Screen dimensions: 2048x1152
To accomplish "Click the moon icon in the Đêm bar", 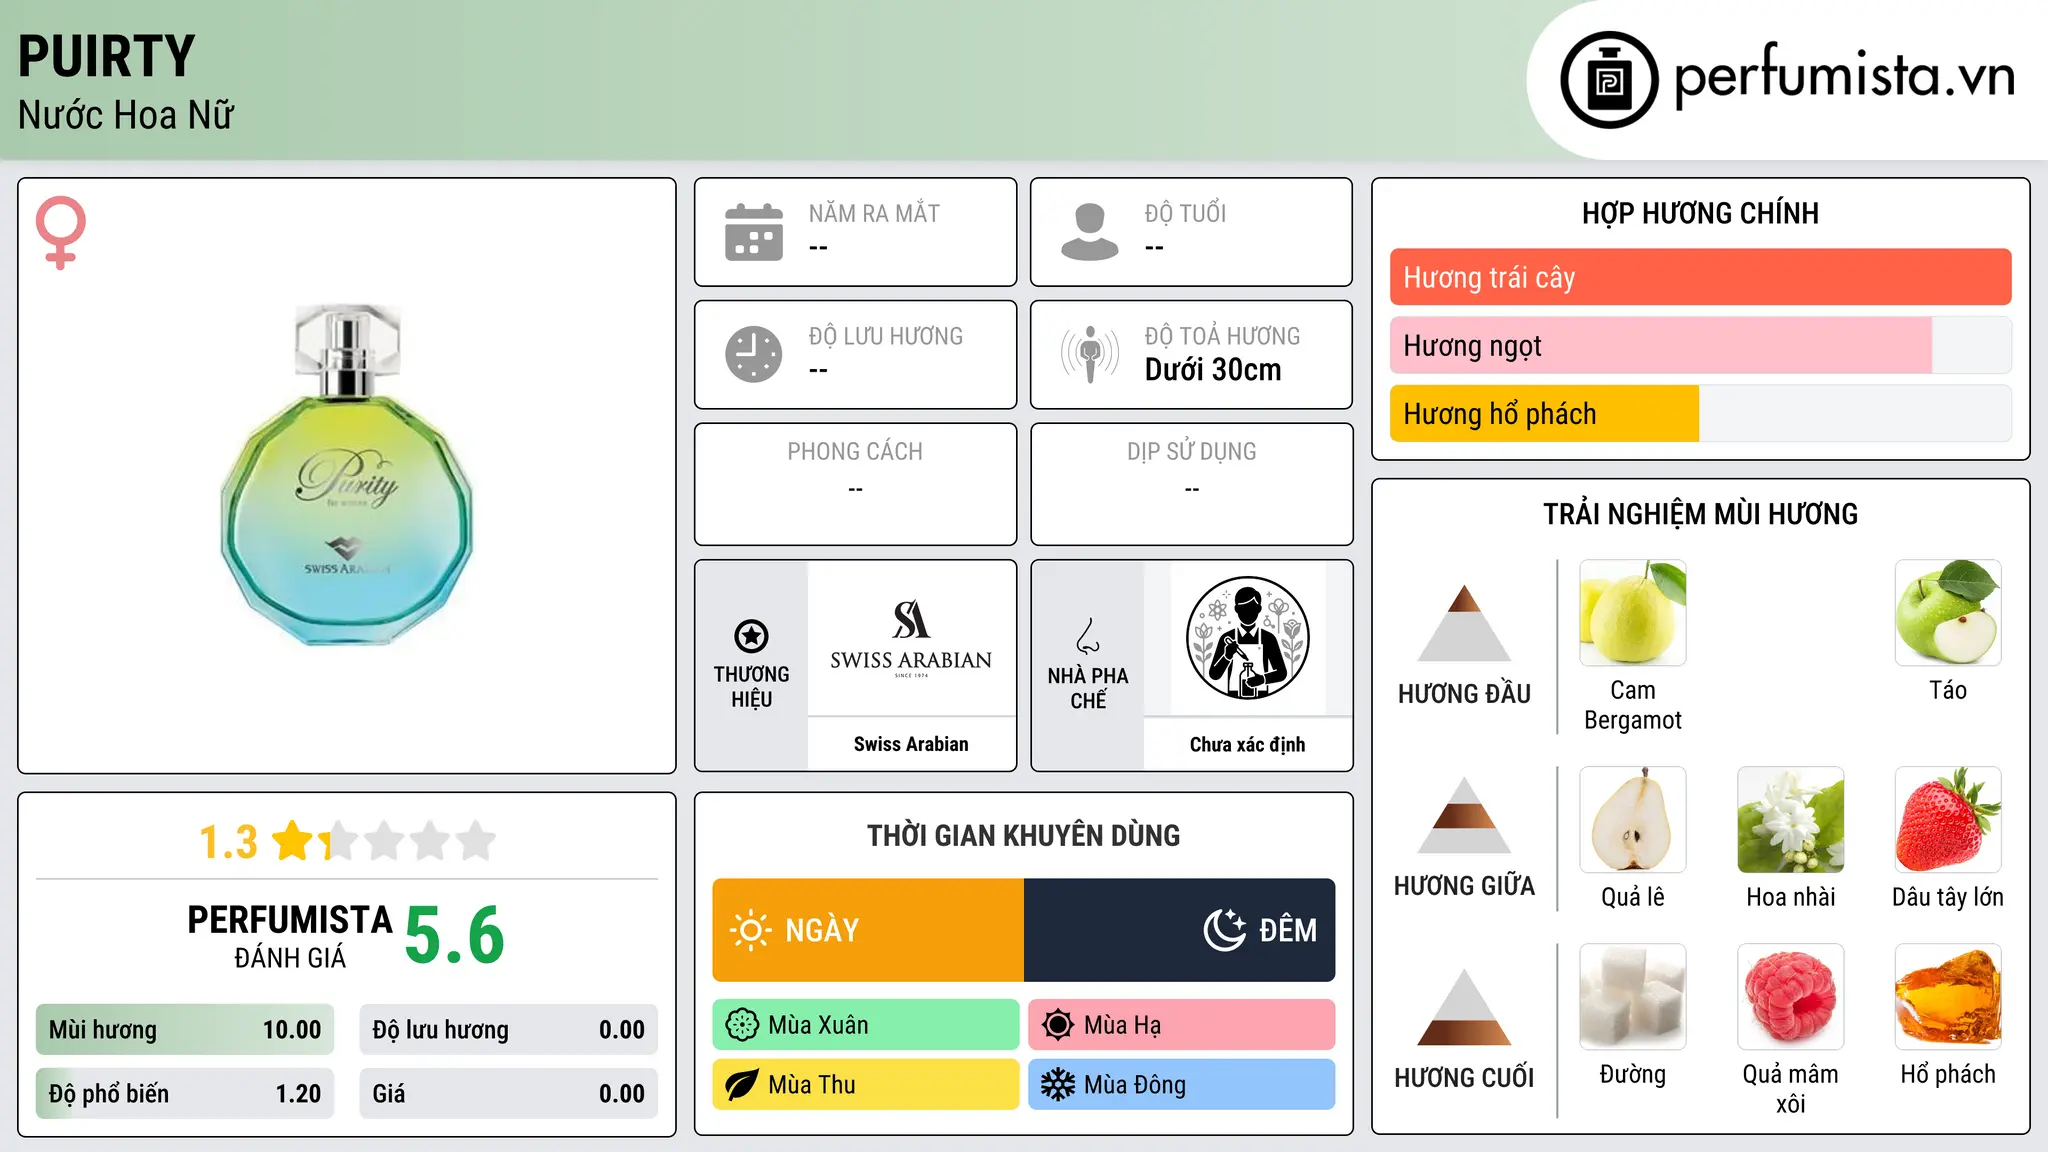I will click(1225, 930).
